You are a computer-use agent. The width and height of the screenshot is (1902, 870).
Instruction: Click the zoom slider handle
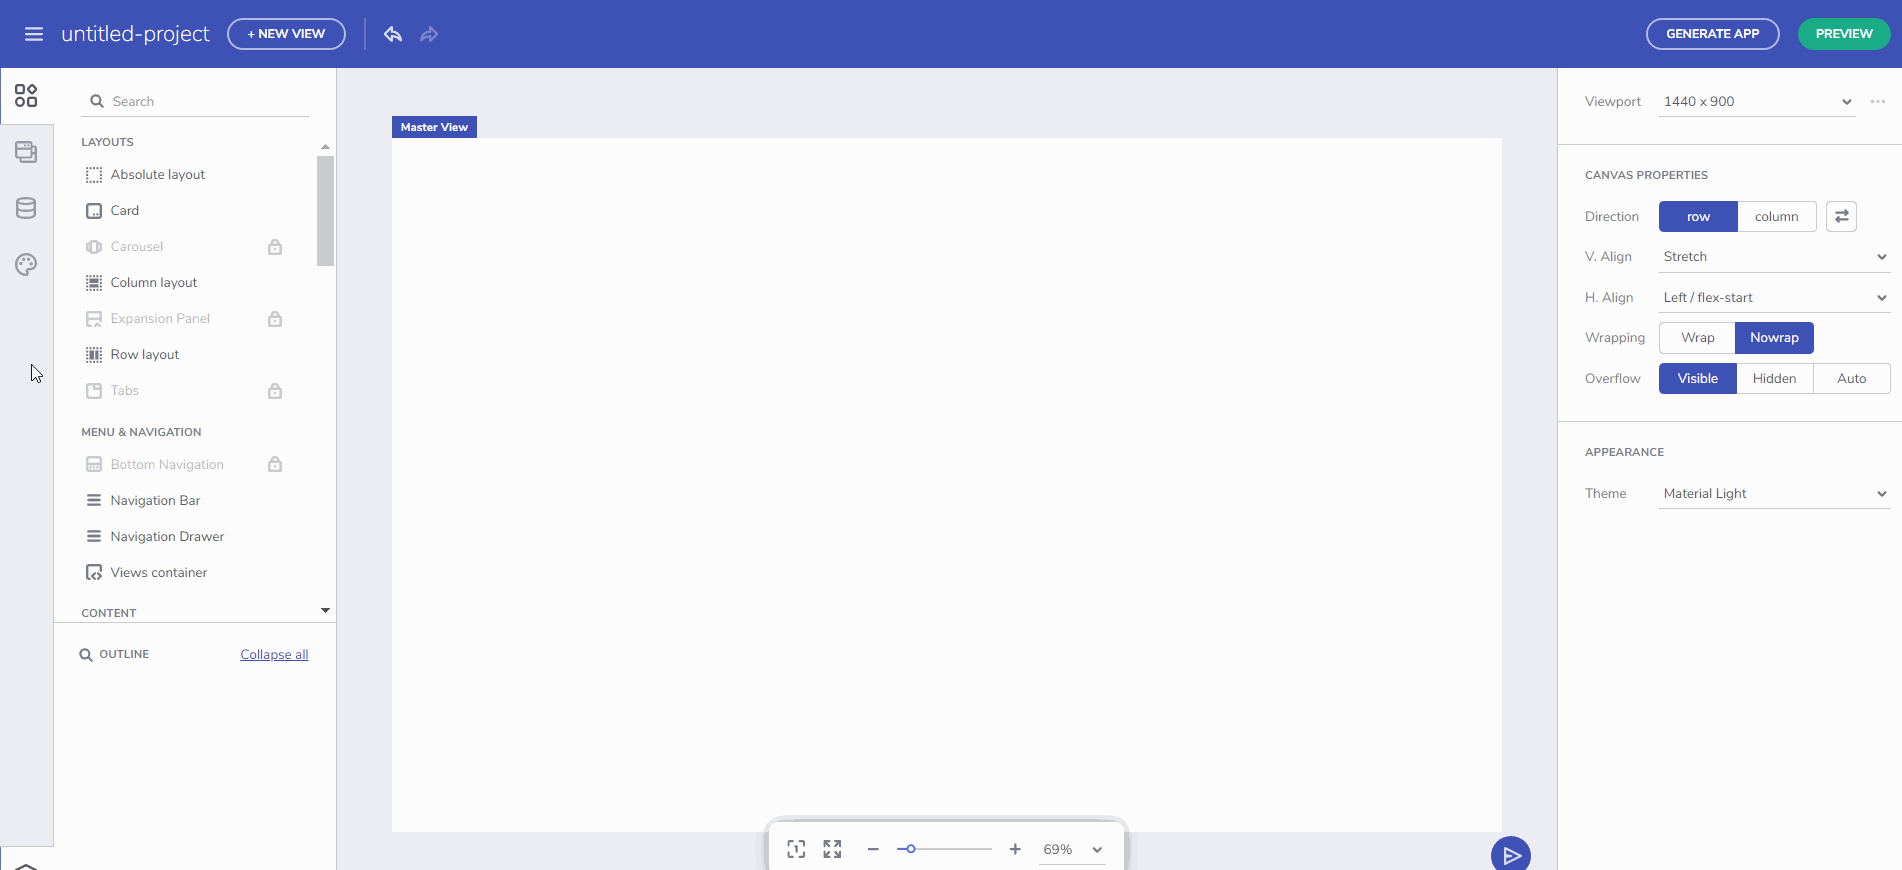click(911, 849)
